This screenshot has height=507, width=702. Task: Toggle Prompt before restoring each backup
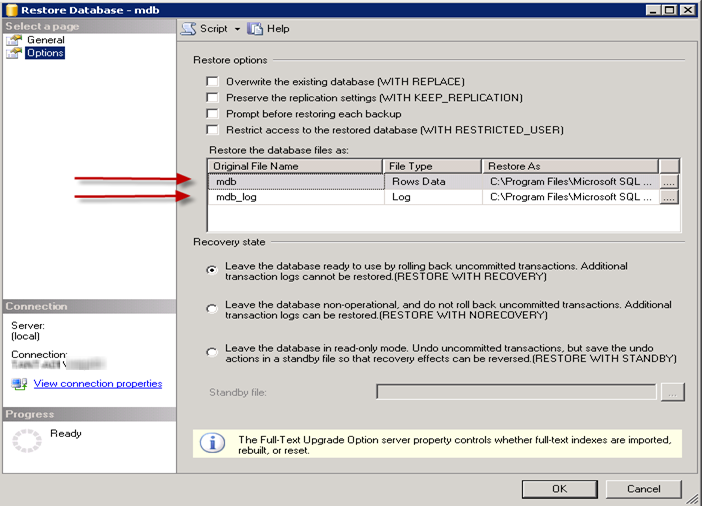coord(212,114)
